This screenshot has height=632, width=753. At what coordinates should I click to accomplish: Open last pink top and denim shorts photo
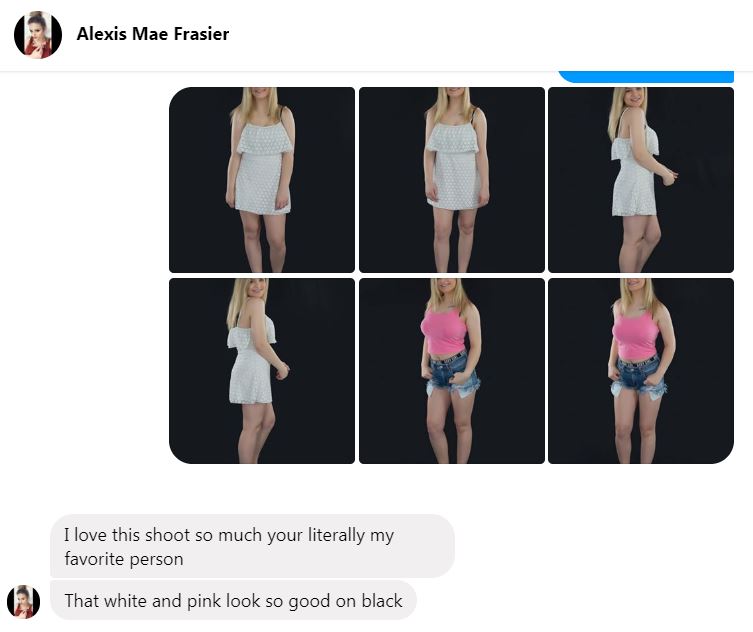click(641, 371)
